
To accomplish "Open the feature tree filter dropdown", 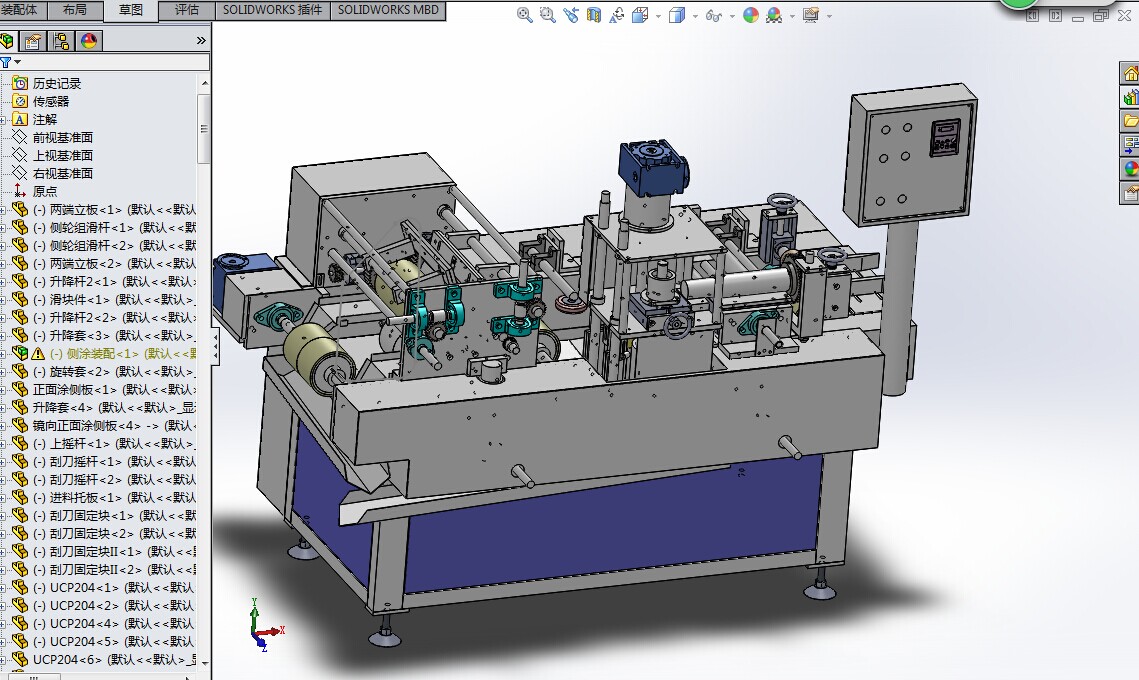I will tap(17, 62).
